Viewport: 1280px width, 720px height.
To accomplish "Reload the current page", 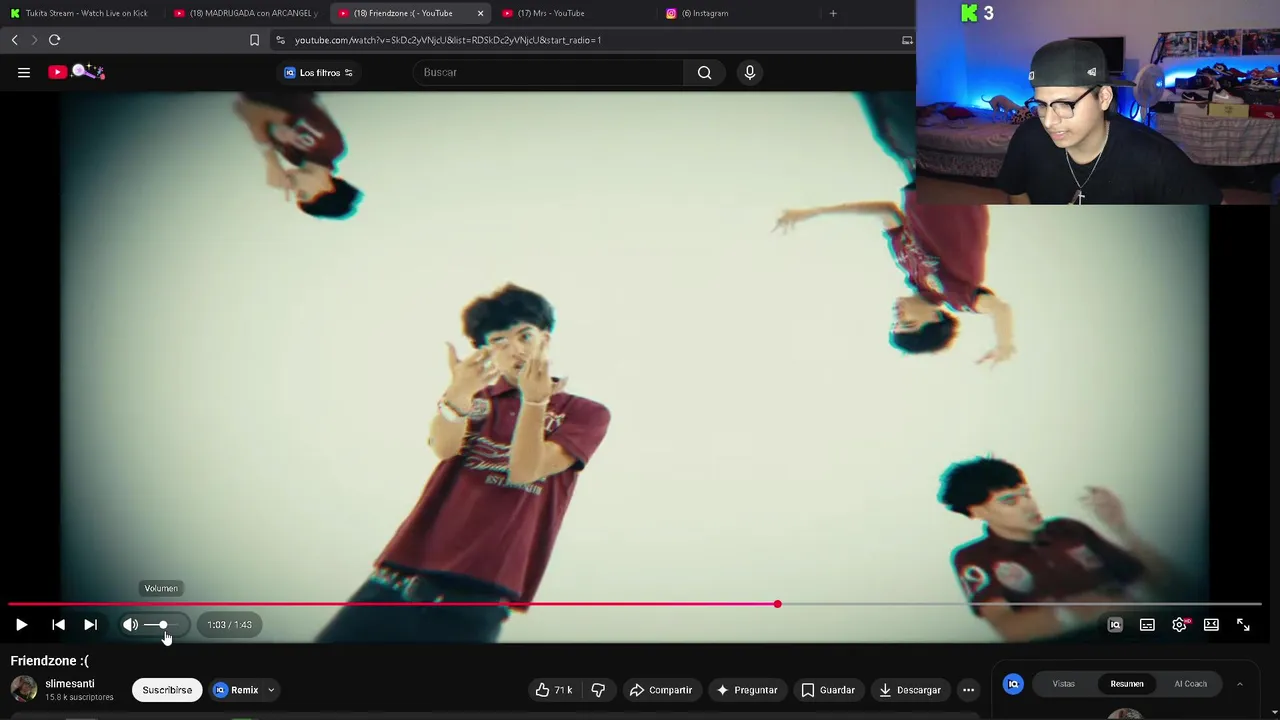I will point(55,40).
